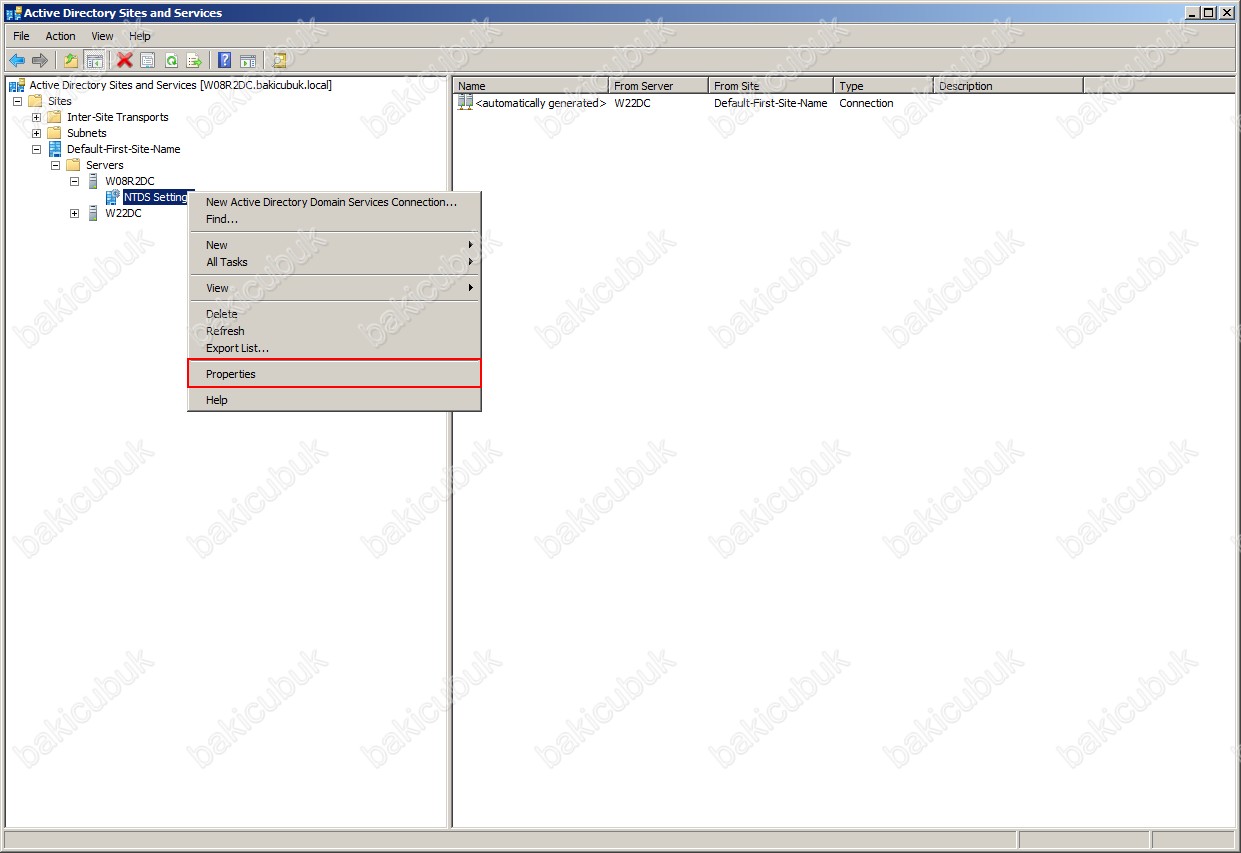
Task: Click the Export List toolbar icon
Action: (x=194, y=60)
